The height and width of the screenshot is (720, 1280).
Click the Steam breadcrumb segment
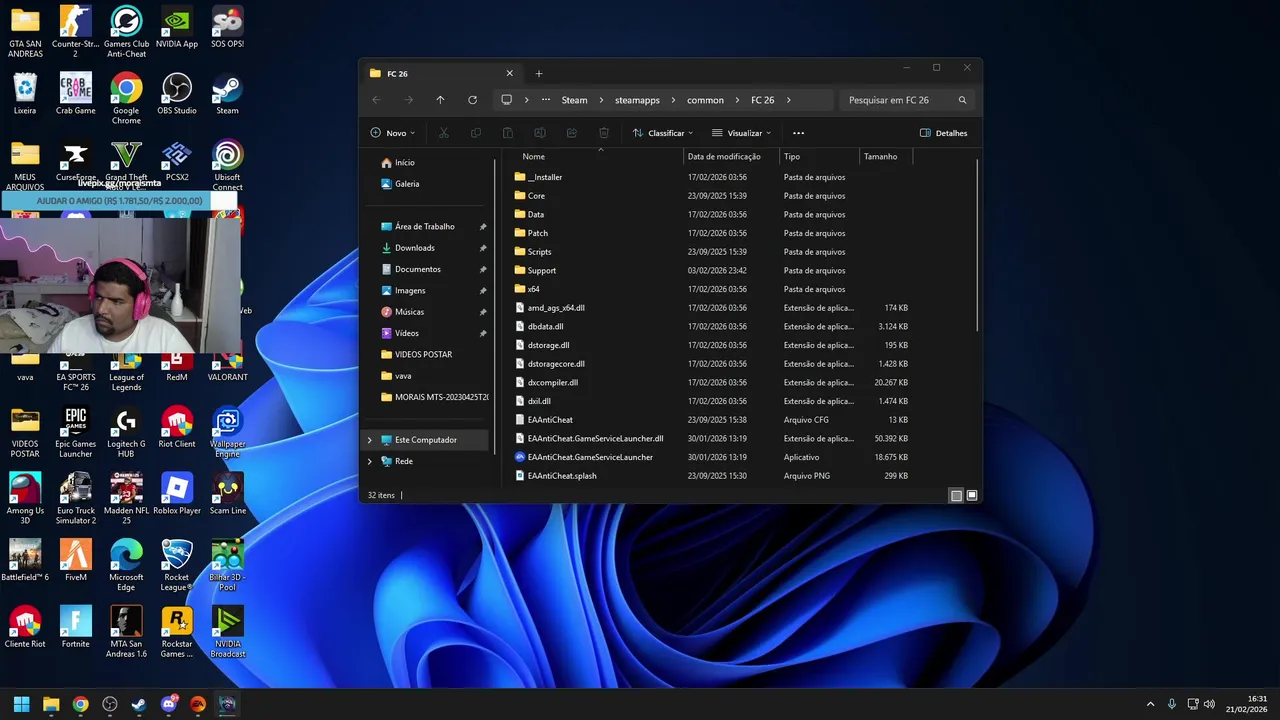pyautogui.click(x=574, y=100)
